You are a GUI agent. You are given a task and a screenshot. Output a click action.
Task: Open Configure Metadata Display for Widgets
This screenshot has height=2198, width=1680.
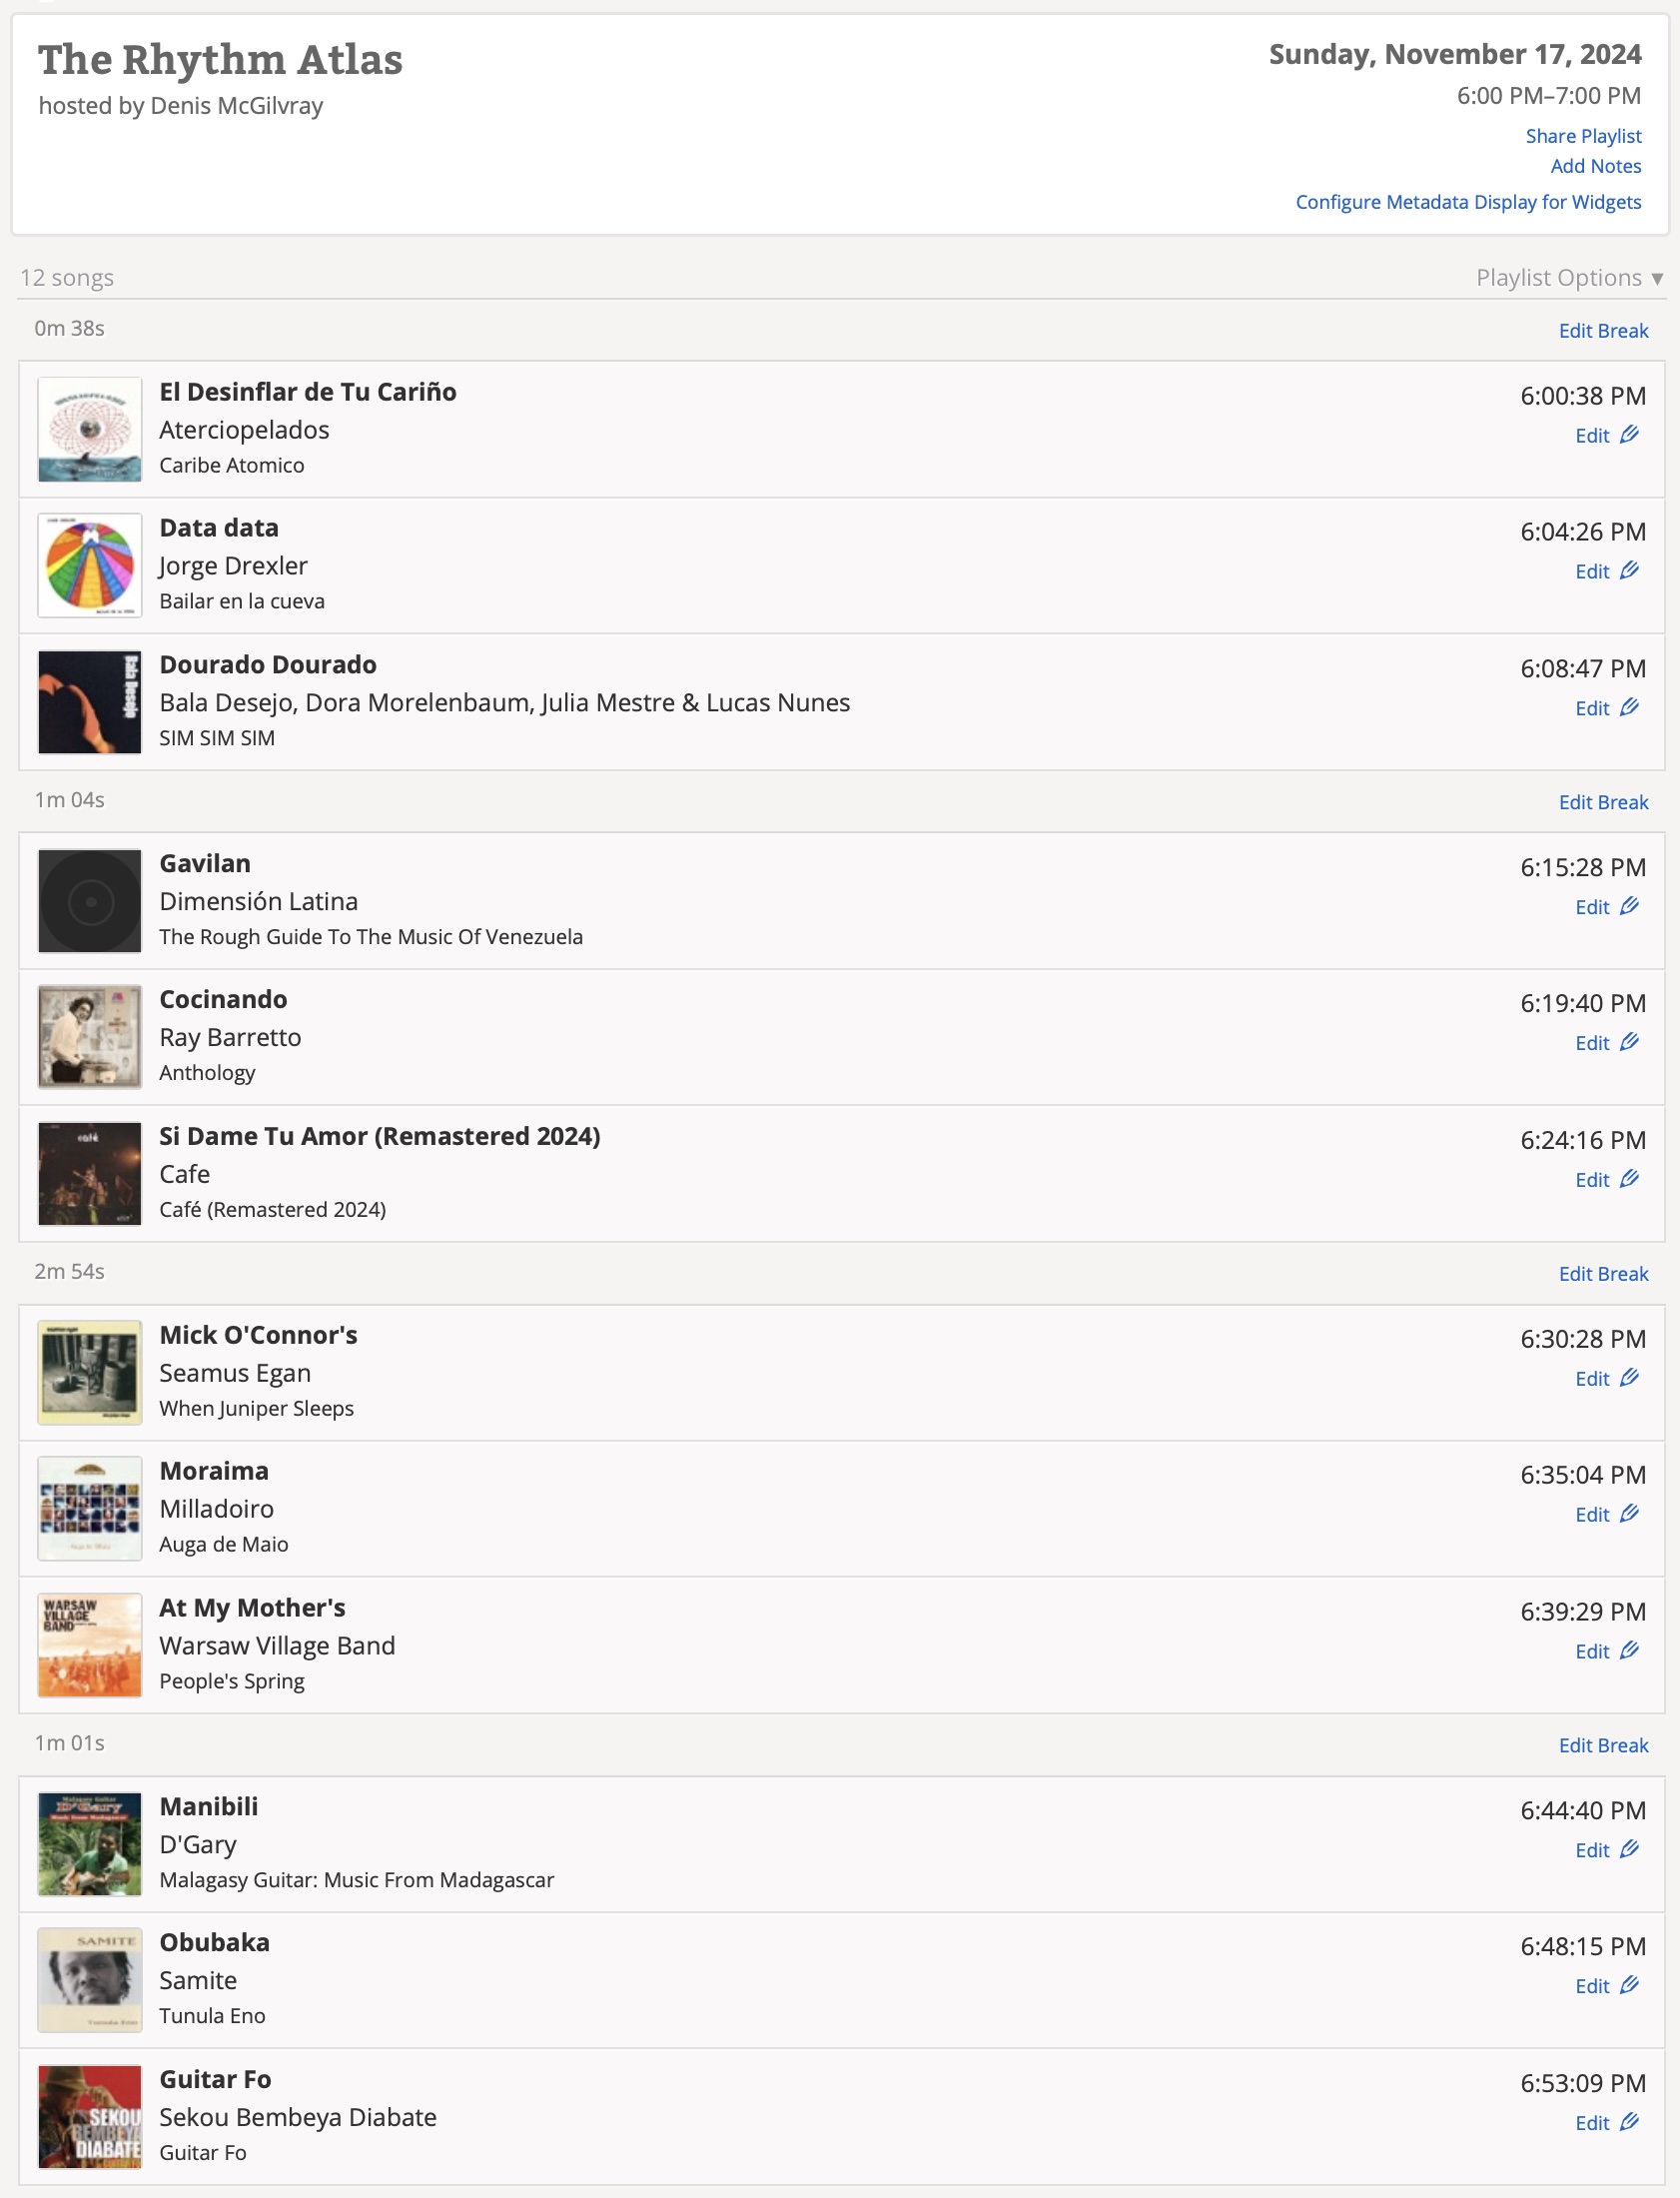point(1468,202)
